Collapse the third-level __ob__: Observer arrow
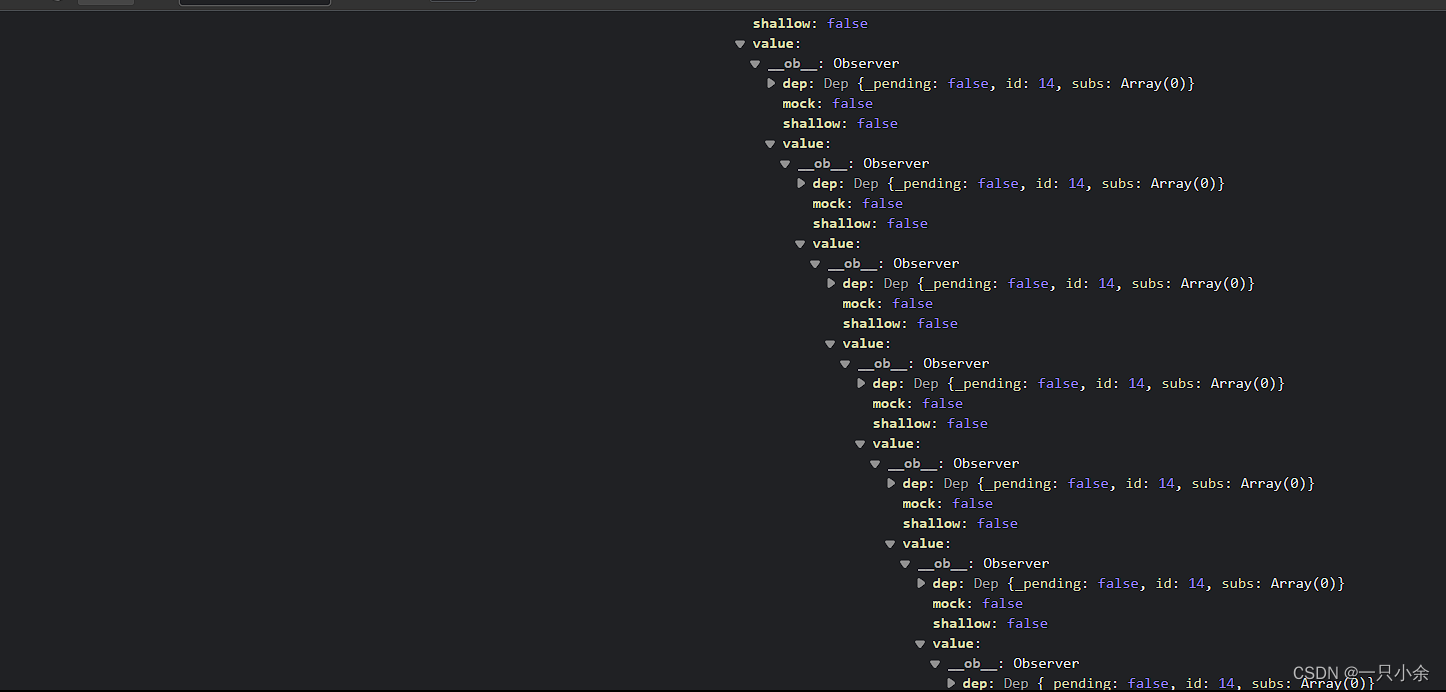Image resolution: width=1446 pixels, height=692 pixels. (x=815, y=264)
